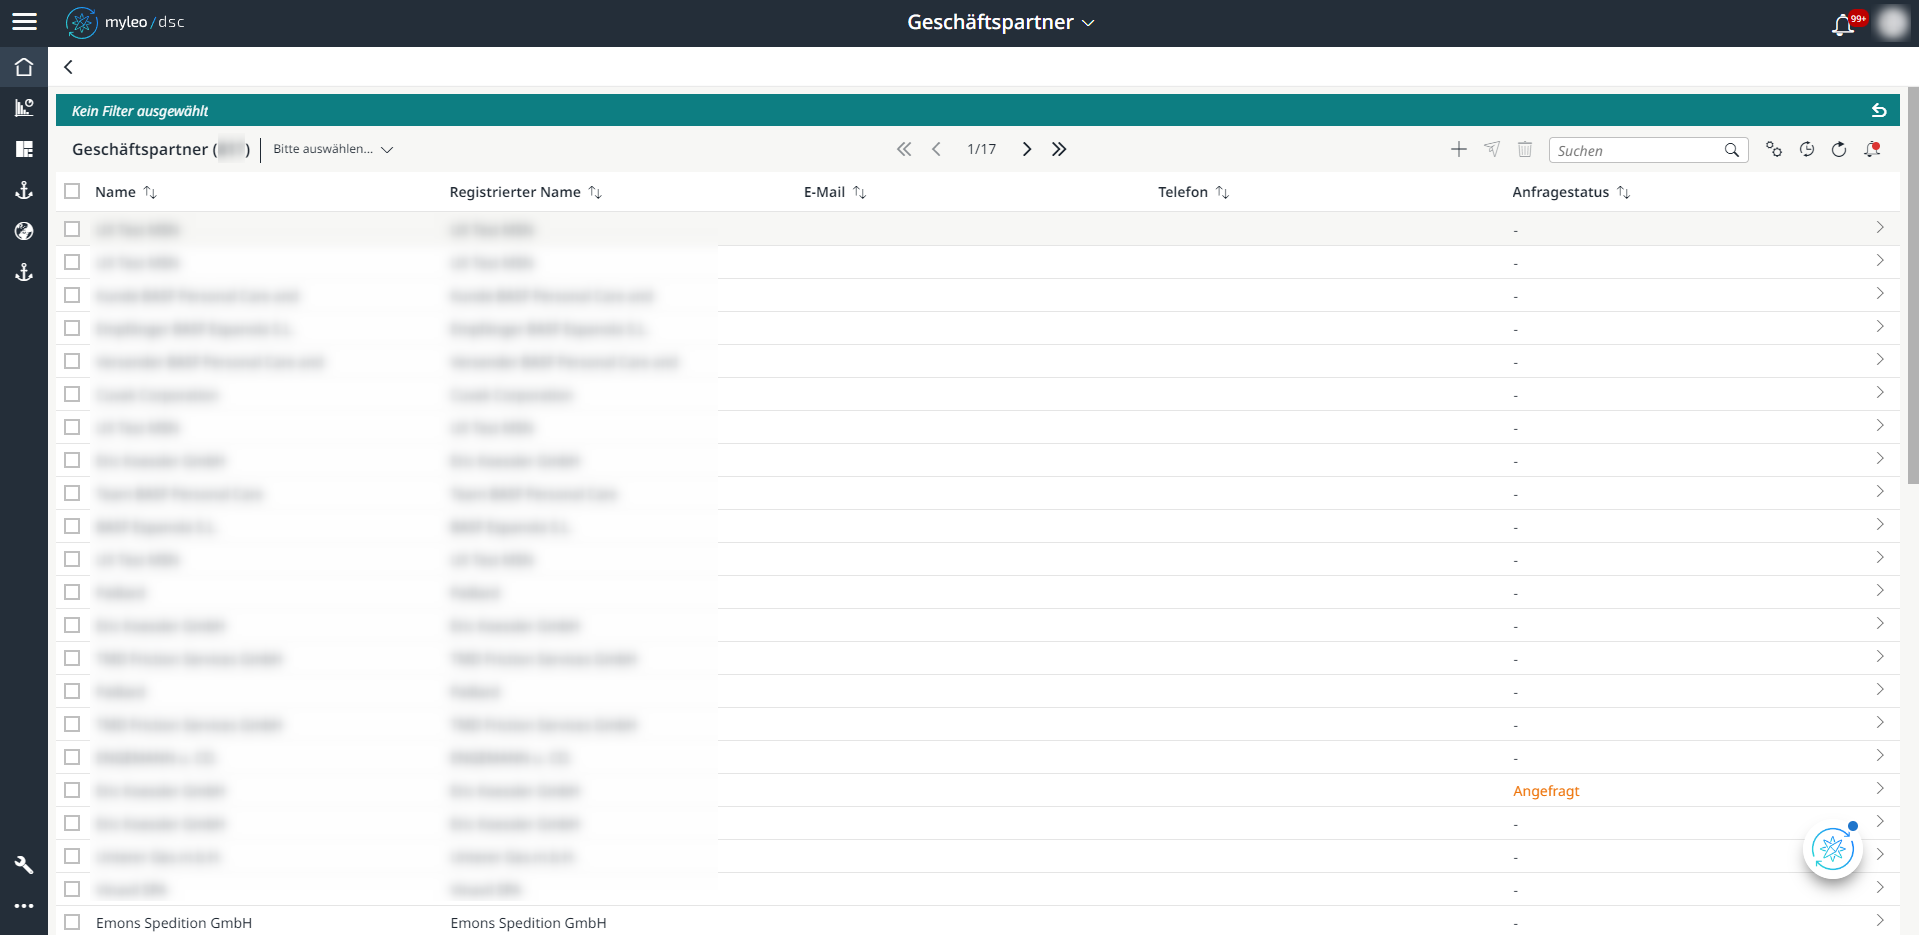Open the send (paper plane) action icon
Viewport: 1919px width, 935px height.
click(x=1492, y=148)
